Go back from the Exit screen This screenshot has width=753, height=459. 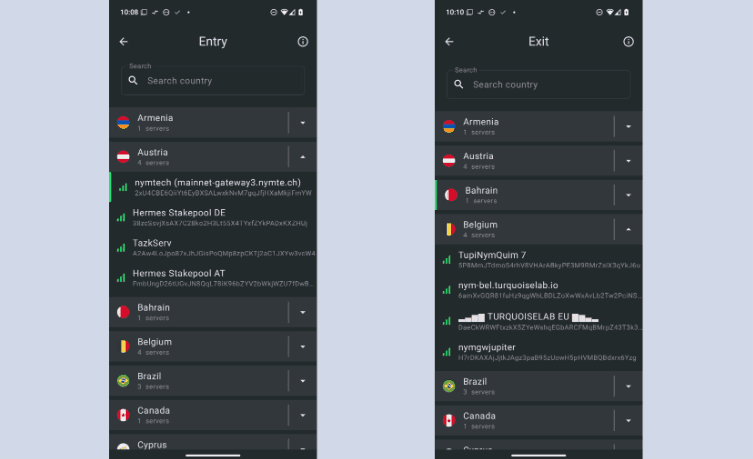pos(449,42)
